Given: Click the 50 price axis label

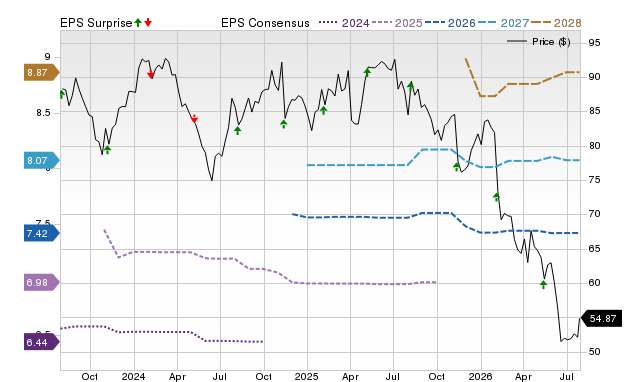Looking at the screenshot, I should point(594,351).
